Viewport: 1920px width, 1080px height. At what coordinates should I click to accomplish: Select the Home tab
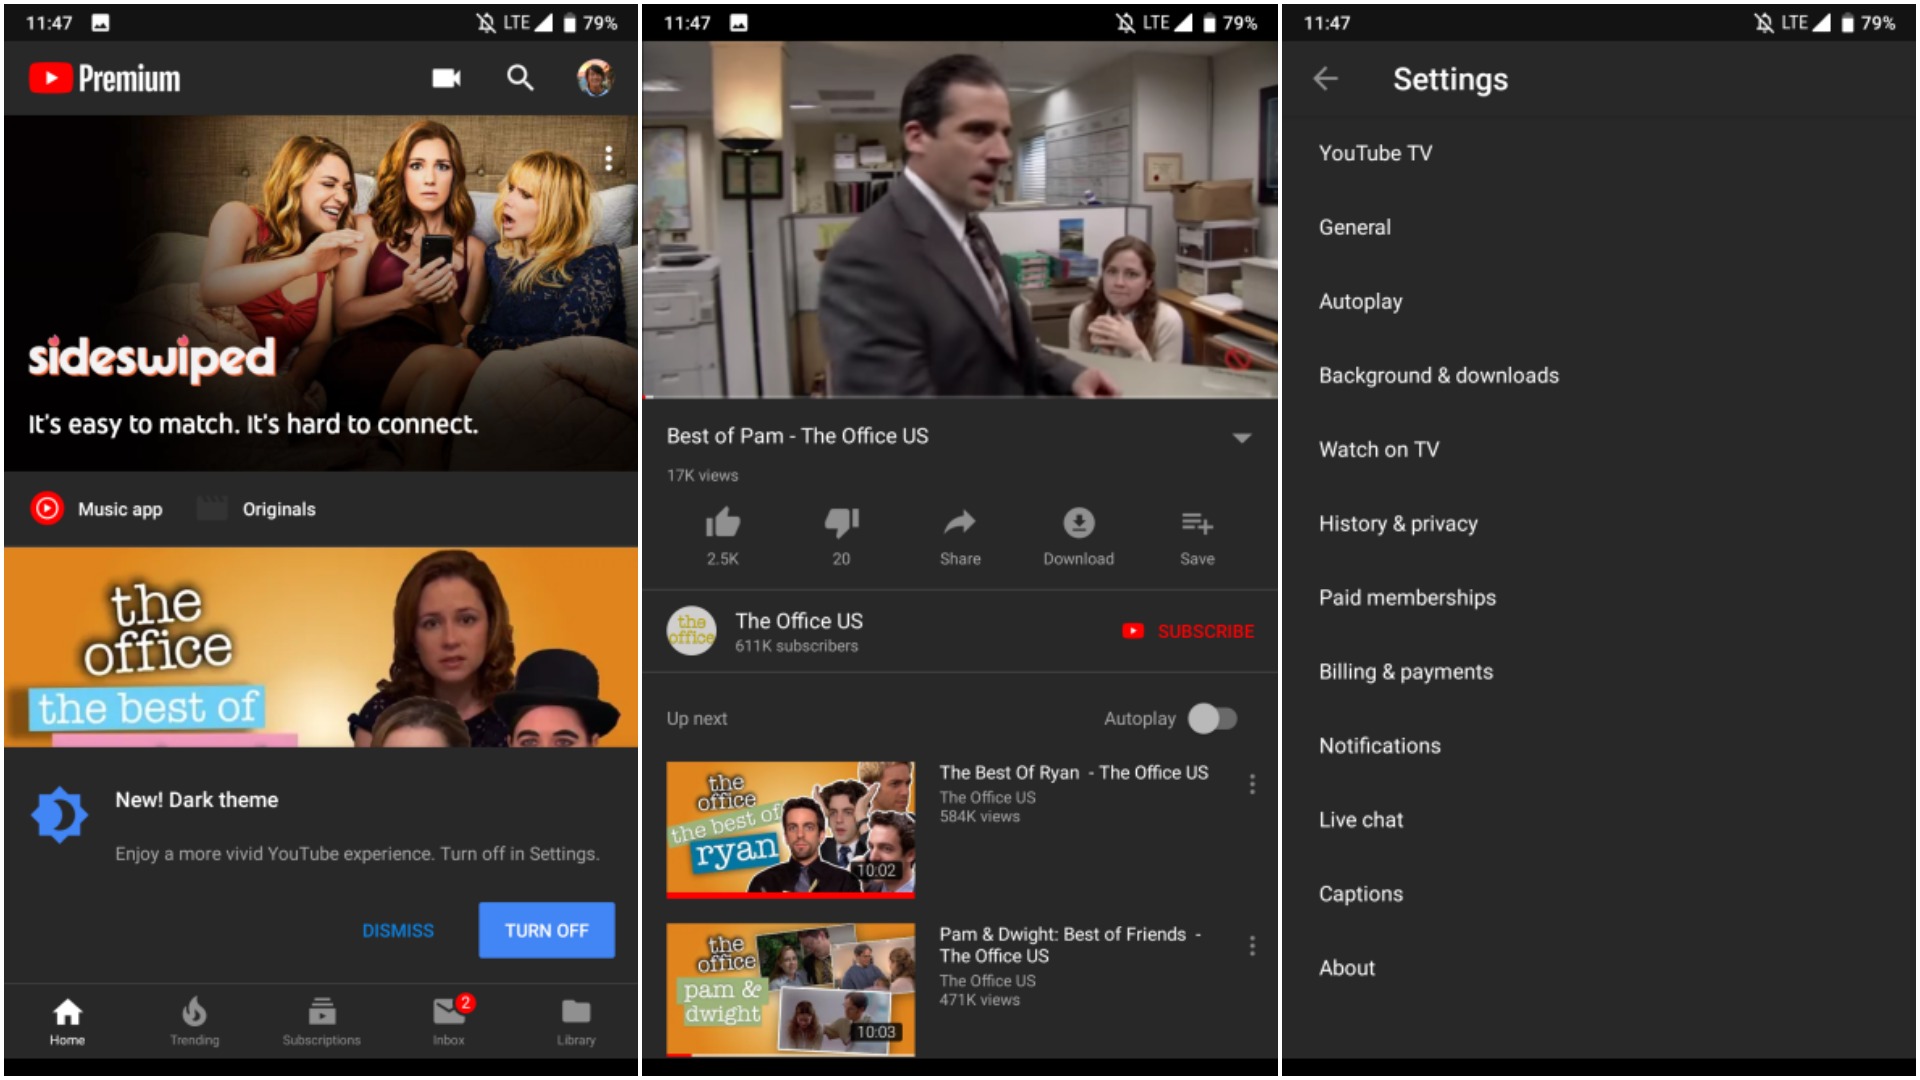pyautogui.click(x=67, y=1021)
